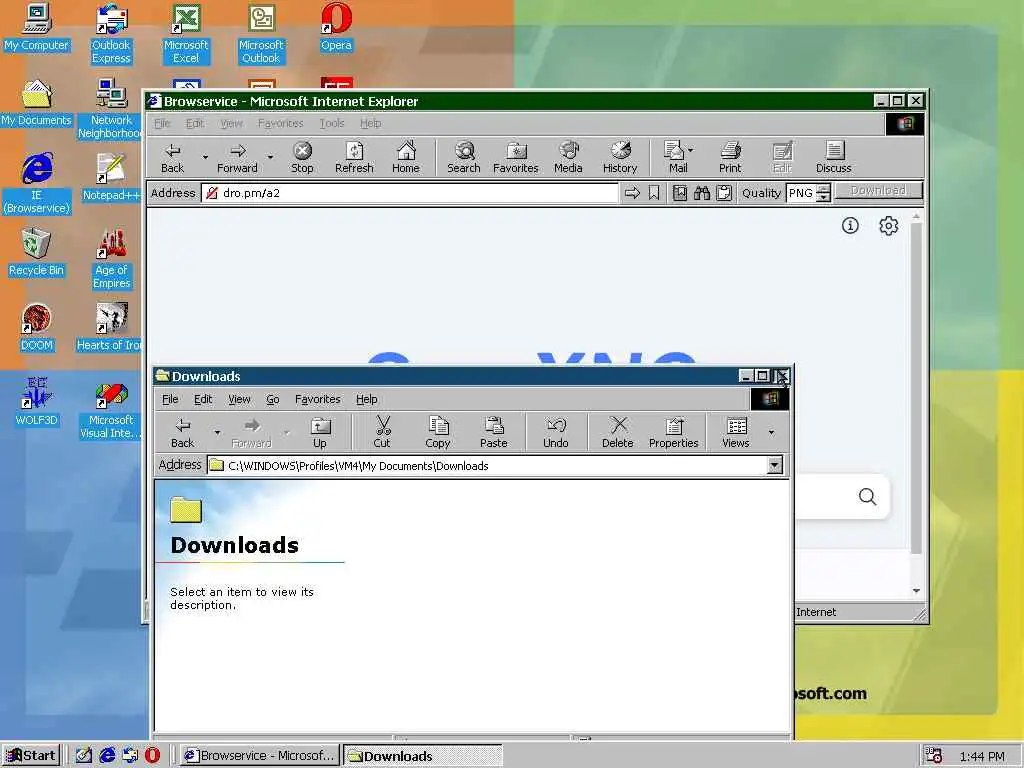Go Back in Internet Explorer toolbar

(x=172, y=158)
